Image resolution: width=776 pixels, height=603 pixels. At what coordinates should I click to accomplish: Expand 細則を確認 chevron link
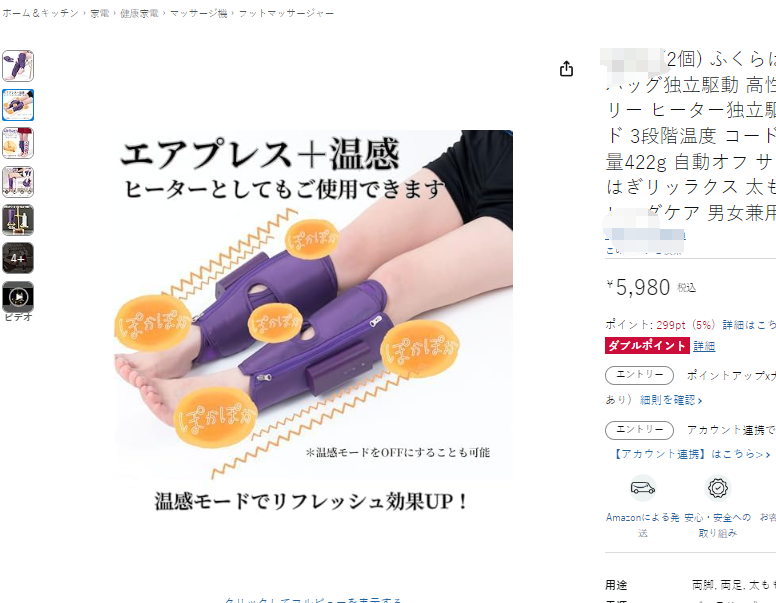coord(671,400)
